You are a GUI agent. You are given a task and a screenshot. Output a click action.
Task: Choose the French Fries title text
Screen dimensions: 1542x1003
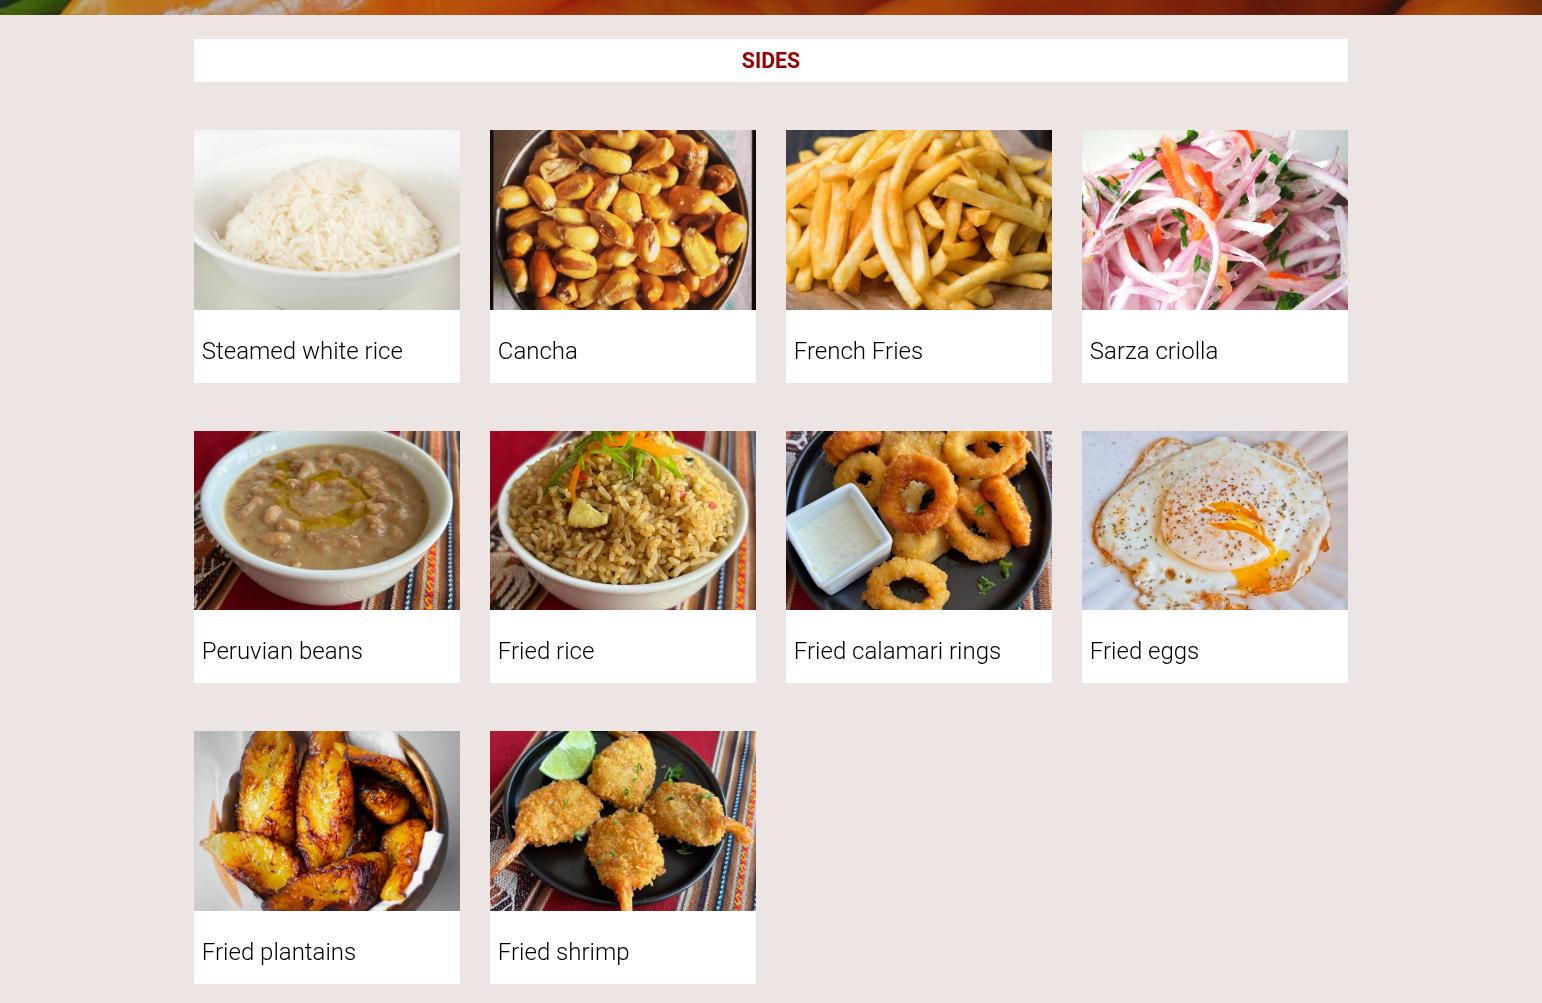858,351
